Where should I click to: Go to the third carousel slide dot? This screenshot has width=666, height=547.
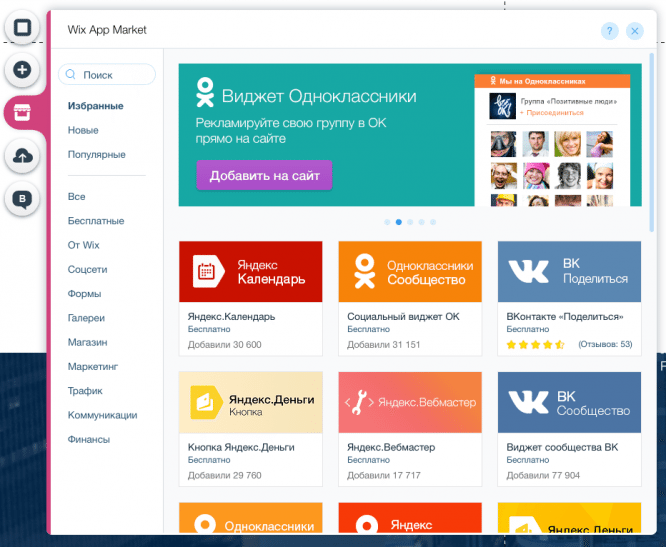[x=410, y=222]
